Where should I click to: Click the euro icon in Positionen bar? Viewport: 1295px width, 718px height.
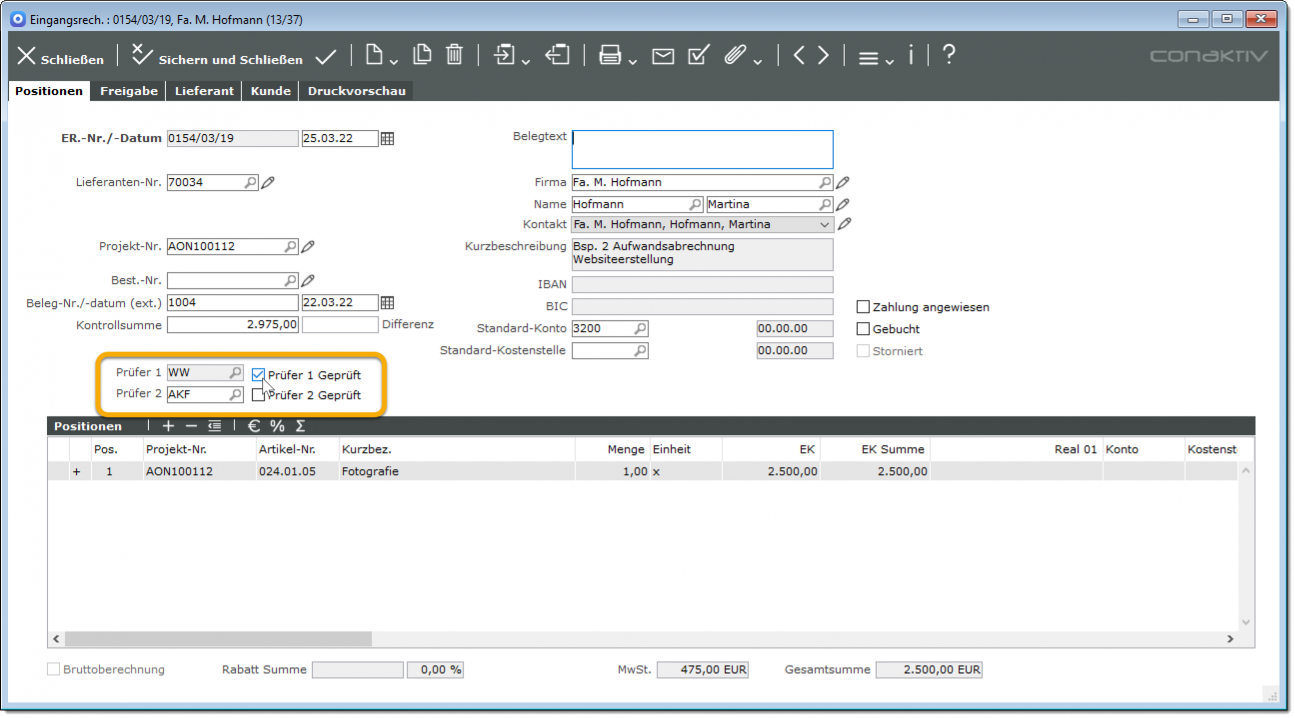click(254, 426)
